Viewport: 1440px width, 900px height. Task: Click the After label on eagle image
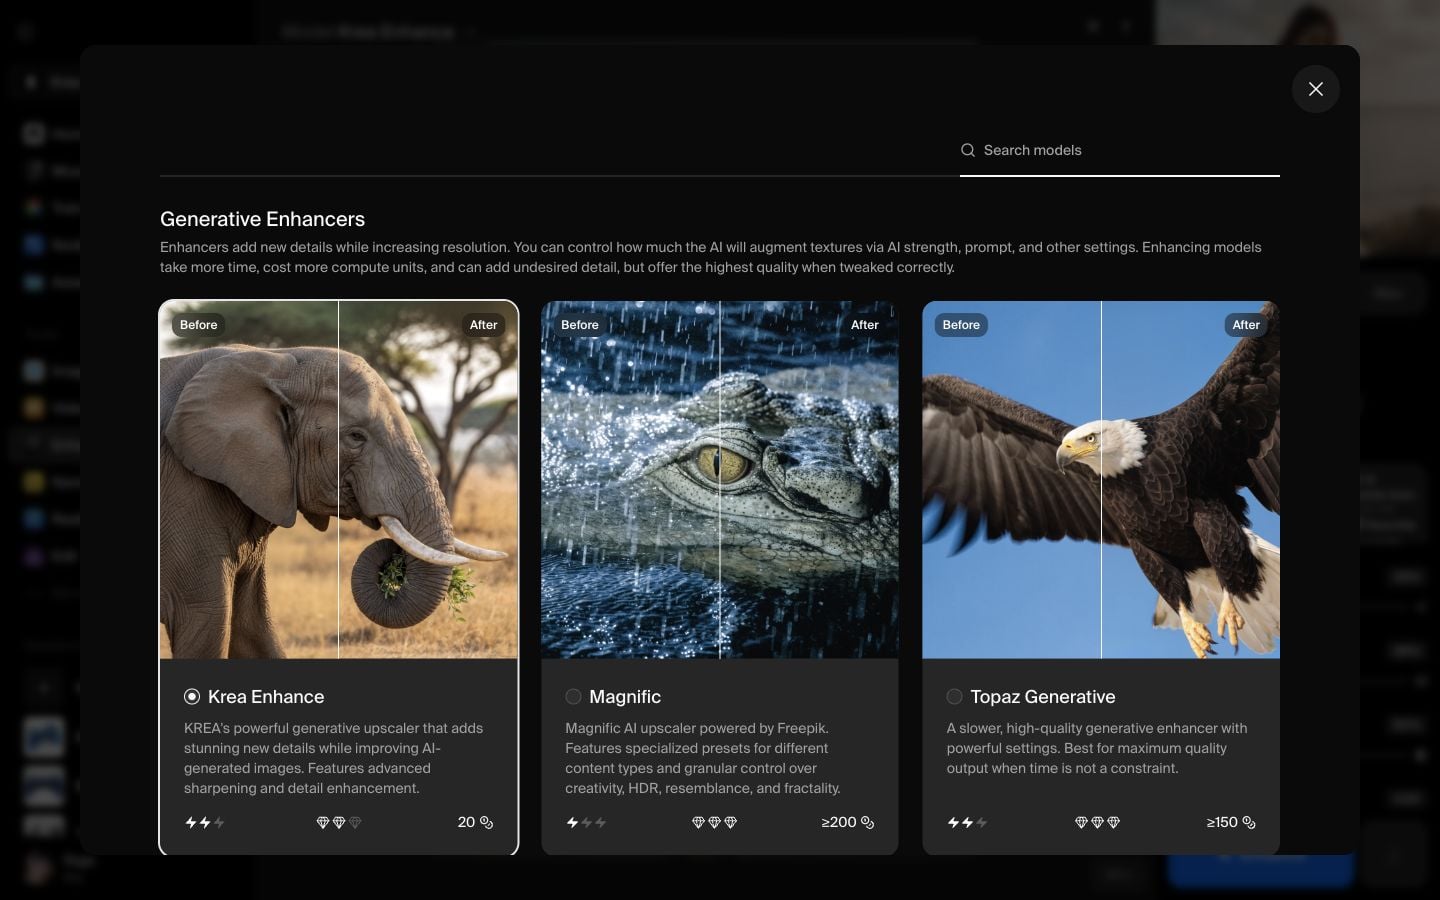[1246, 325]
